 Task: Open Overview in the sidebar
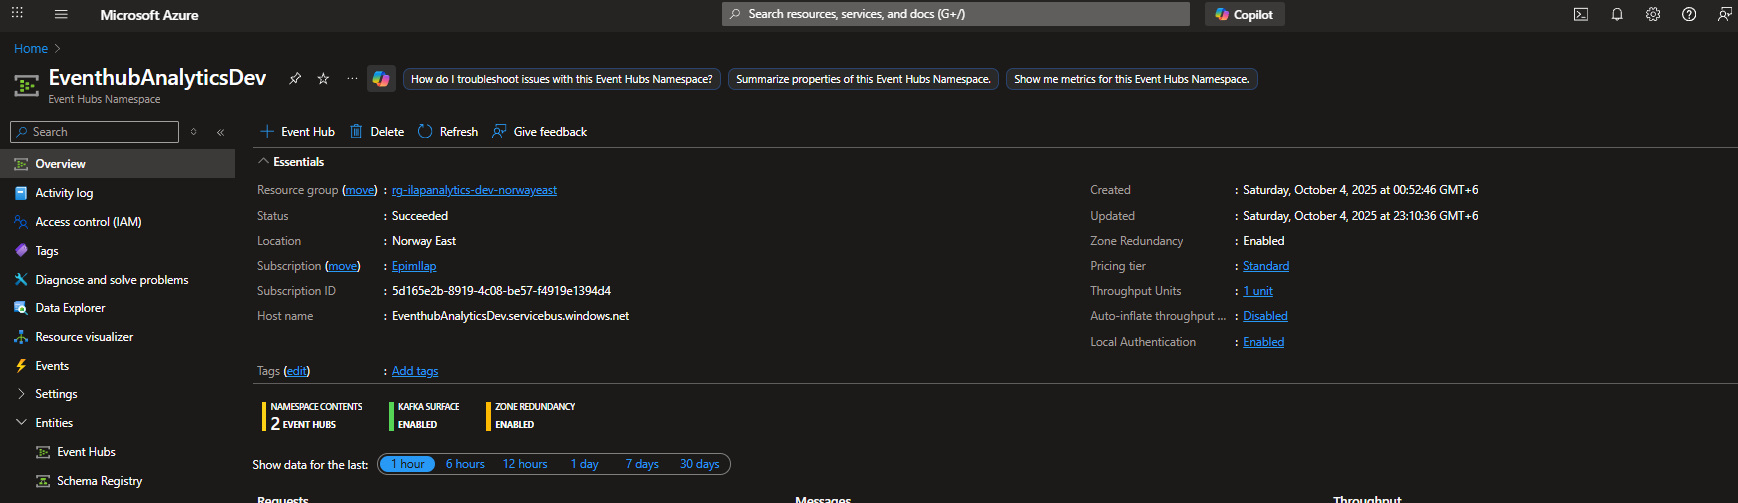(117, 164)
